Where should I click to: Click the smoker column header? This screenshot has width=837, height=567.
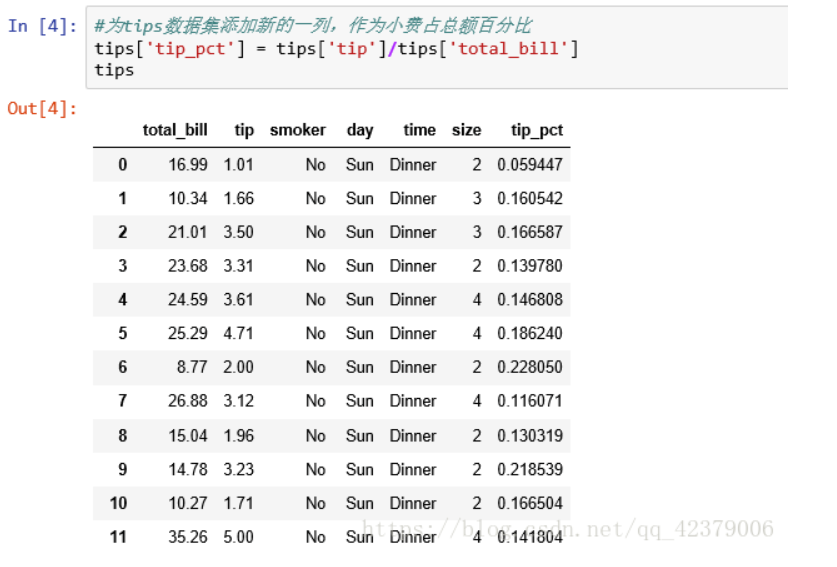(297, 130)
